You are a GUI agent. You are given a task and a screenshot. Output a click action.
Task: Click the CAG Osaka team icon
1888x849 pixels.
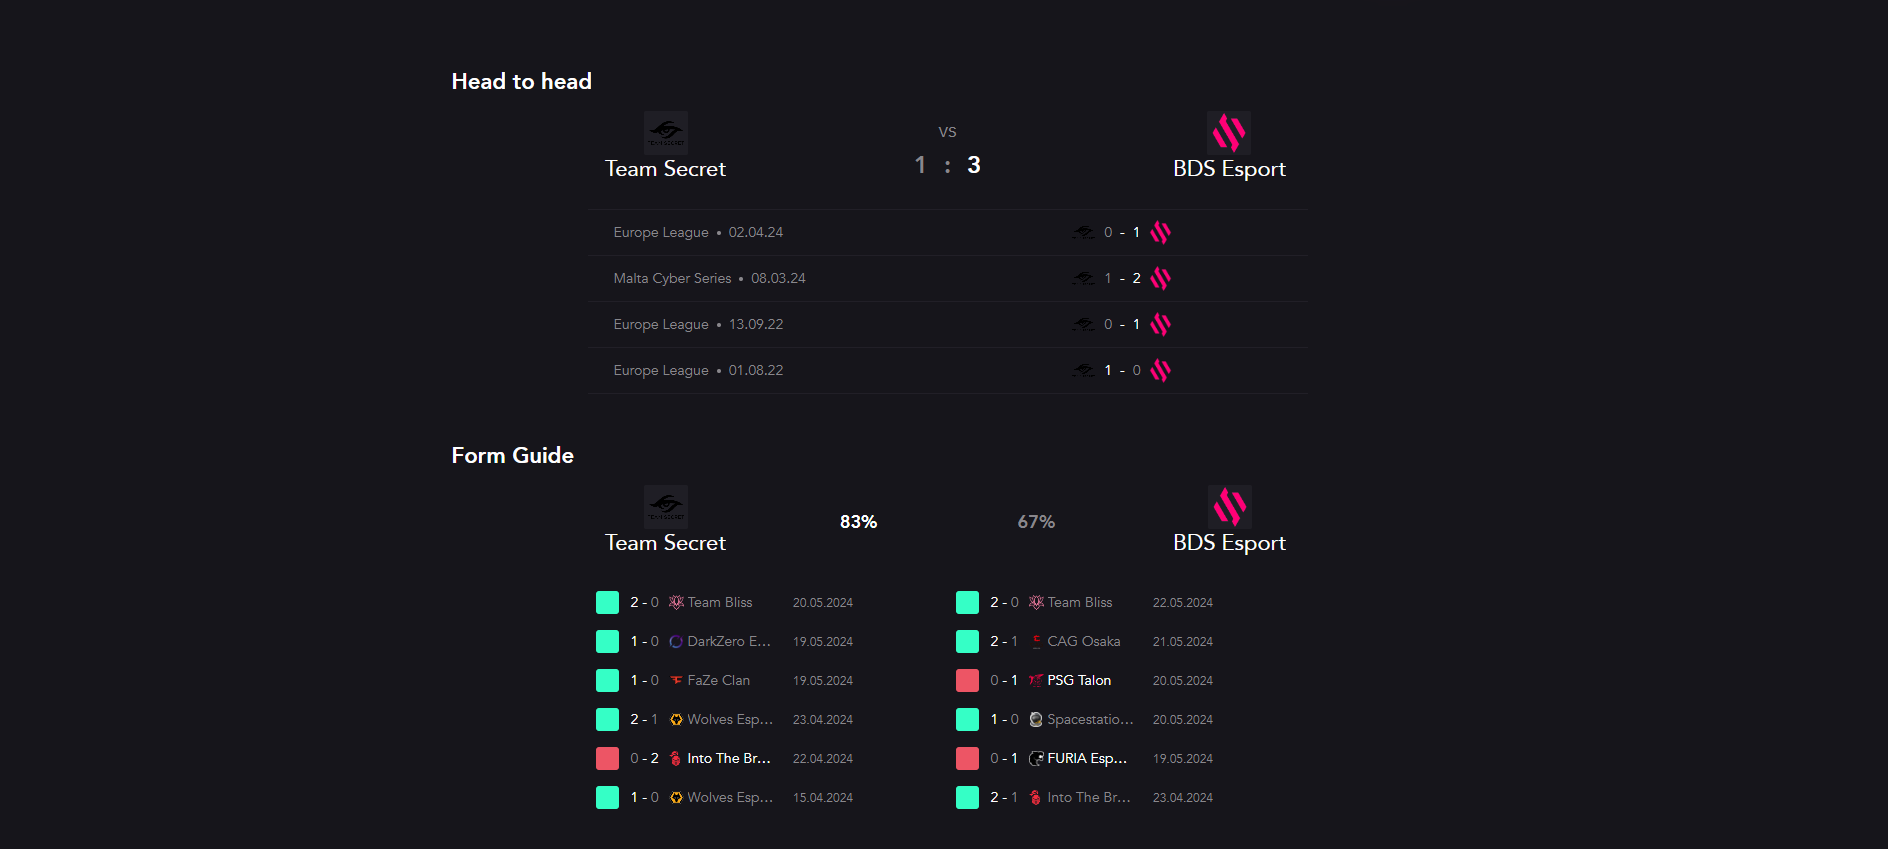1036,642
